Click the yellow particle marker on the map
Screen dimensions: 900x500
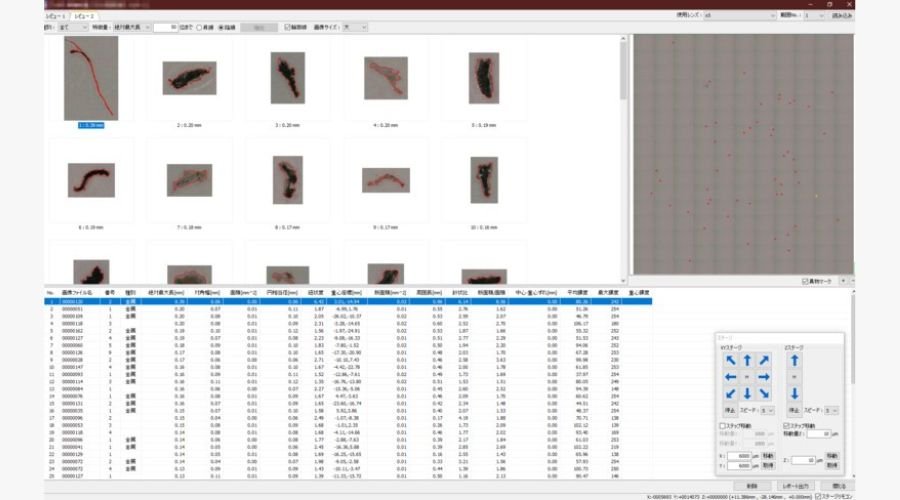coord(817,196)
